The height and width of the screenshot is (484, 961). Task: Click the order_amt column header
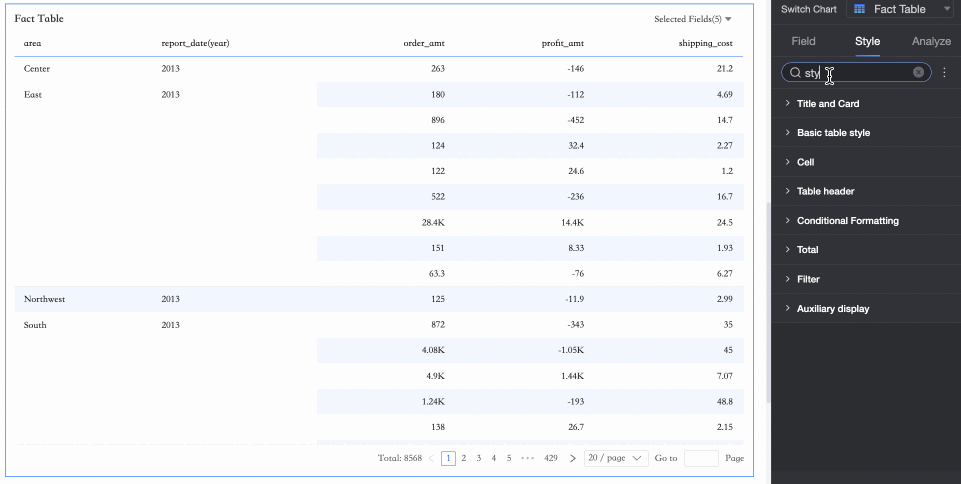coord(423,44)
